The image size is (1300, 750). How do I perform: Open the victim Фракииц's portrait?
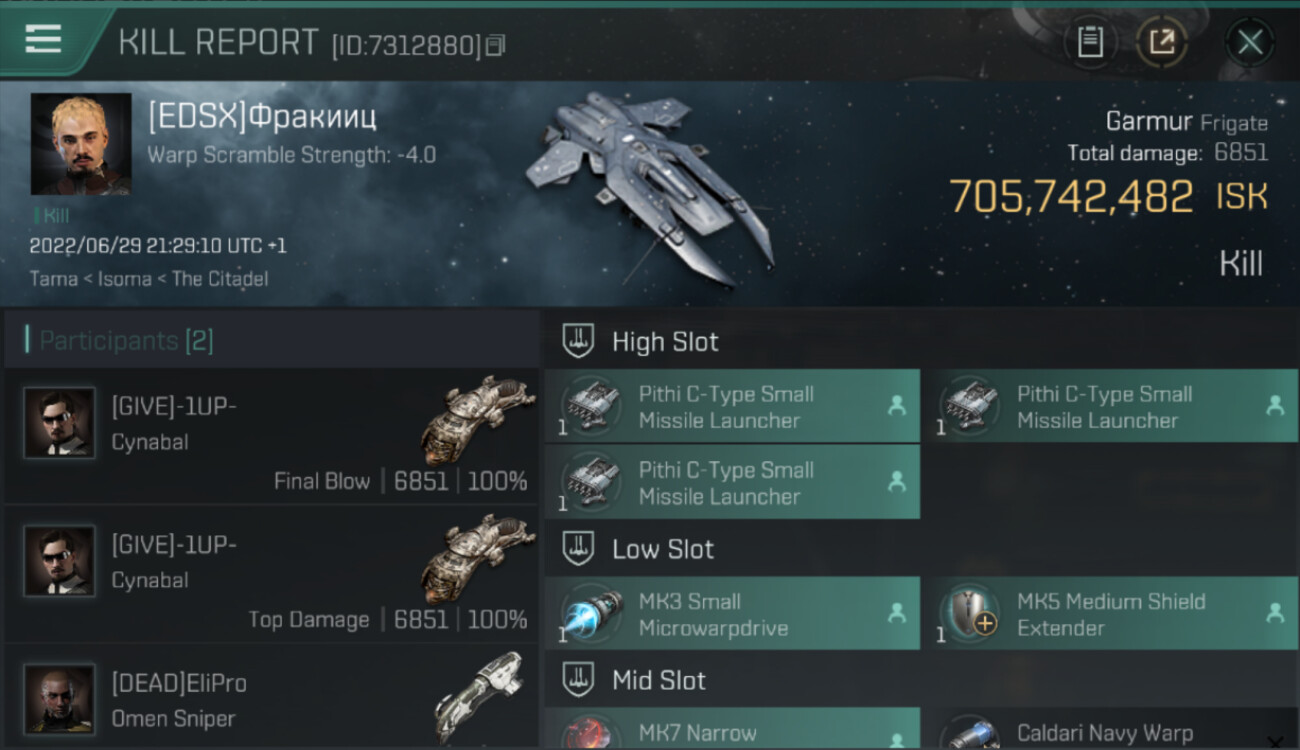pos(81,144)
